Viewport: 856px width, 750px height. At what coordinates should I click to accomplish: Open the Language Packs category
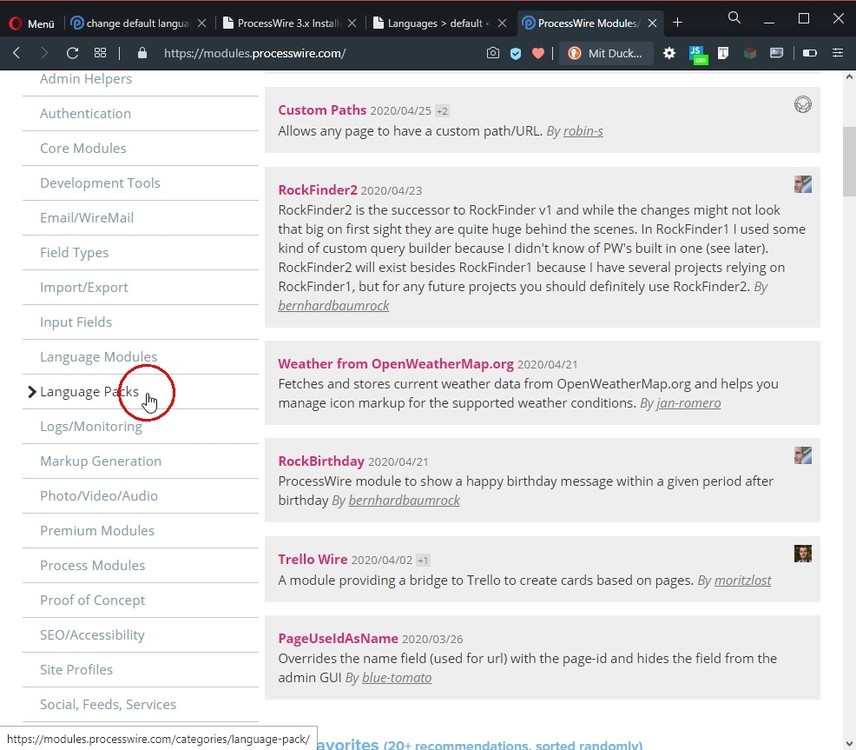point(89,392)
